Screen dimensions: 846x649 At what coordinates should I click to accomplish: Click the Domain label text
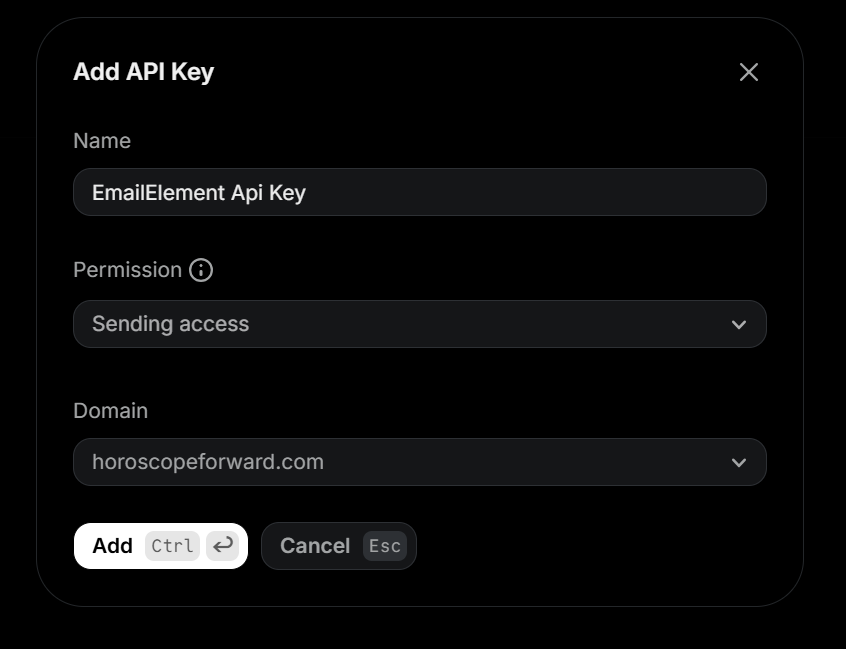[110, 411]
